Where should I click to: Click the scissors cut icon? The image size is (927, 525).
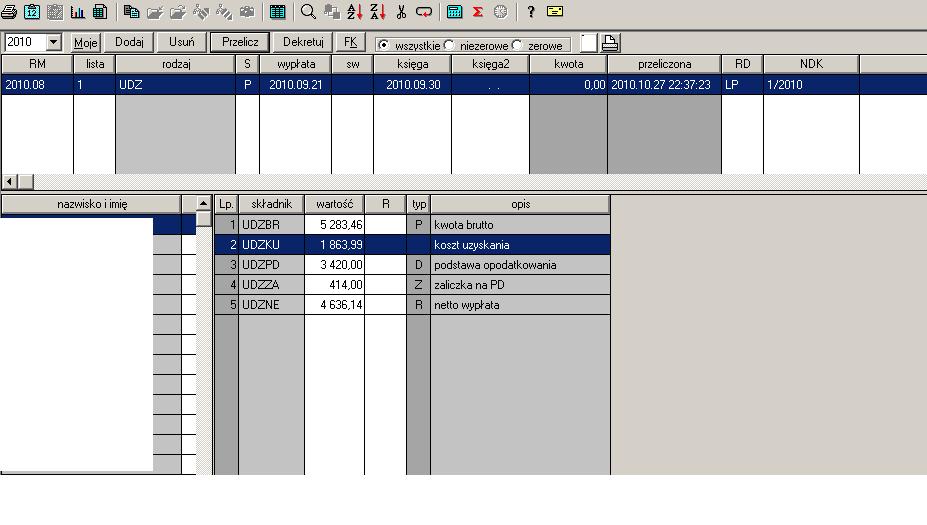click(401, 12)
